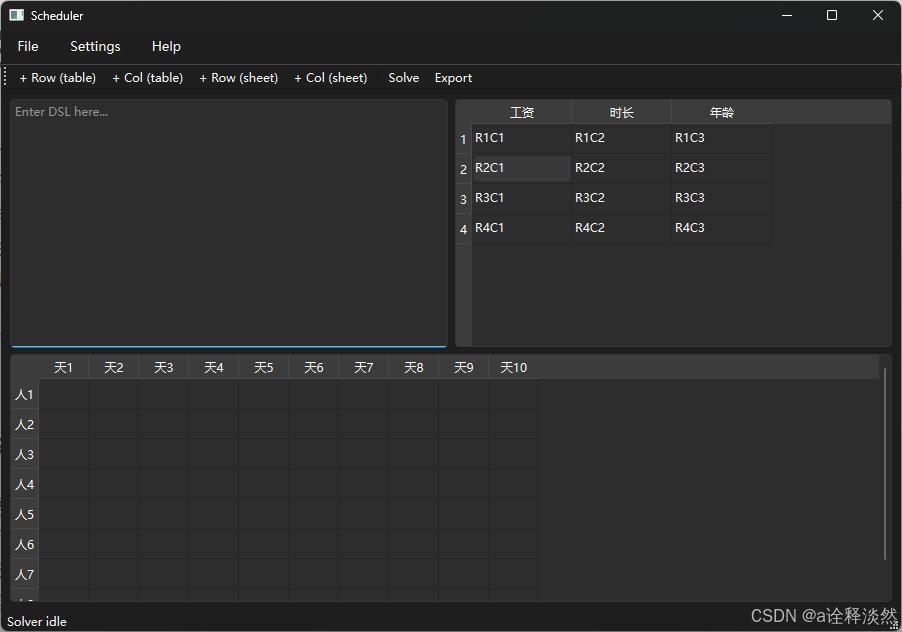Select the 天9 column header
This screenshot has width=902, height=632.
pyautogui.click(x=464, y=367)
